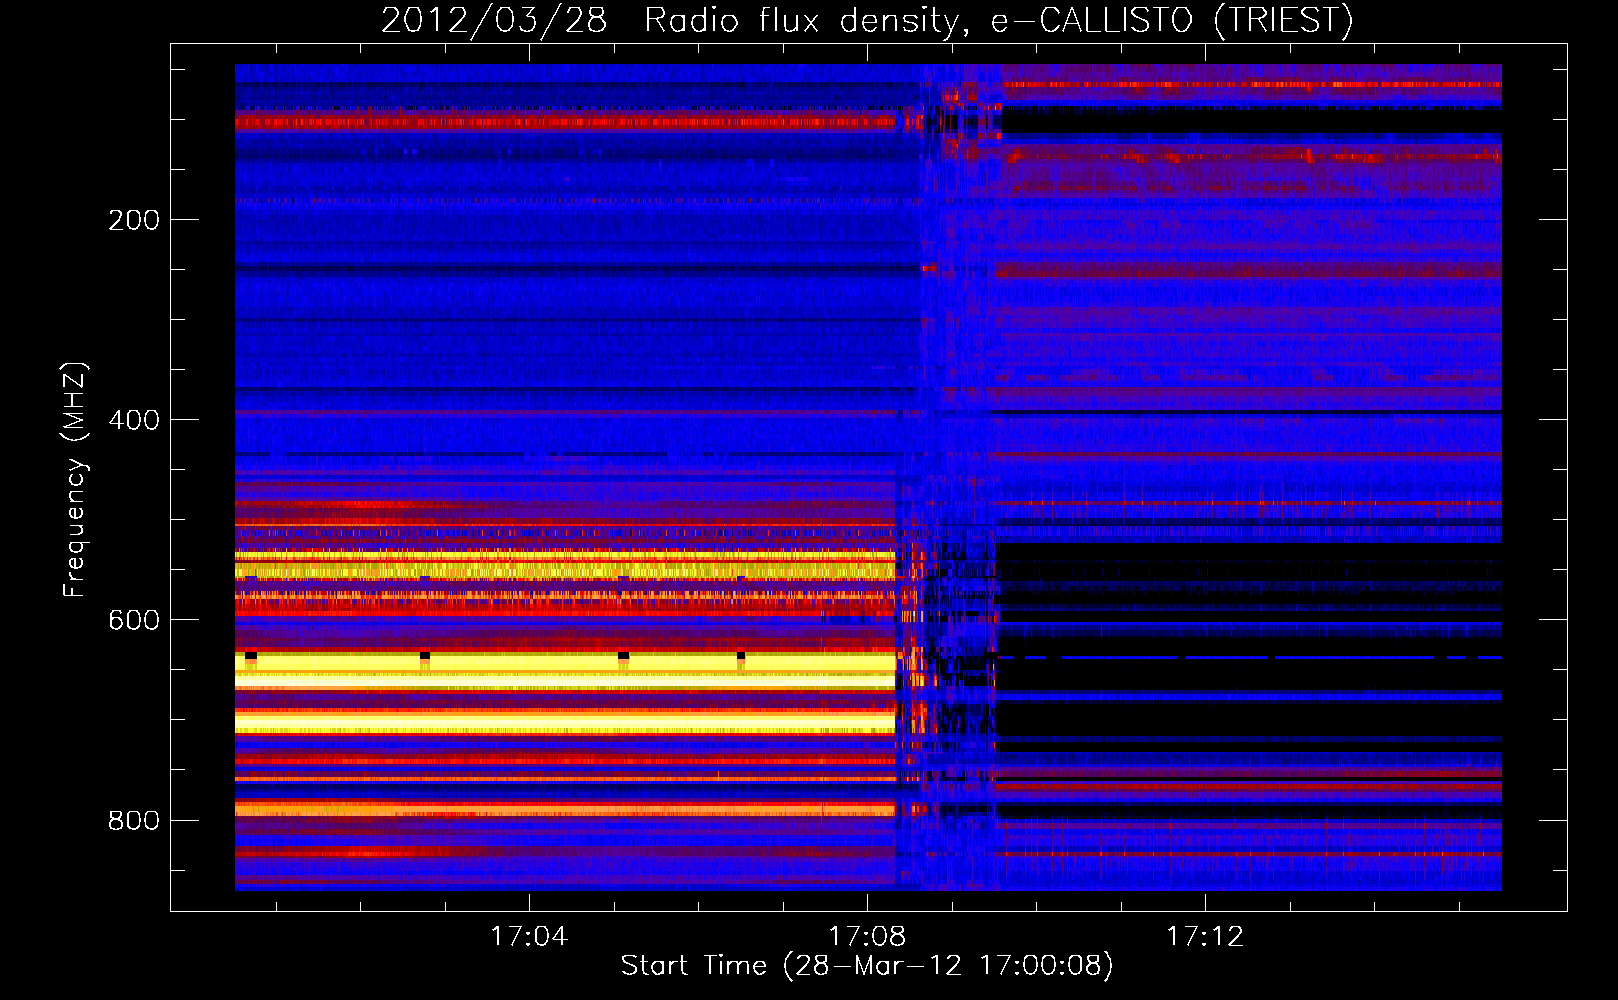The width and height of the screenshot is (1618, 1000).
Task: Click the plot title mentioning e-CALLISTO (TRIEST)
Action: tap(867, 20)
